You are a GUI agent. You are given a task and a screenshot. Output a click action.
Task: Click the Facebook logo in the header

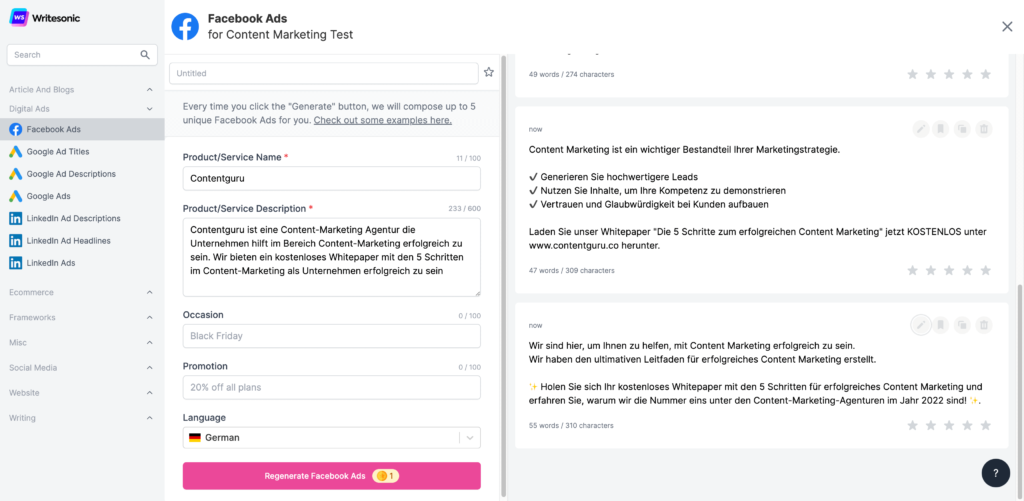pyautogui.click(x=185, y=26)
